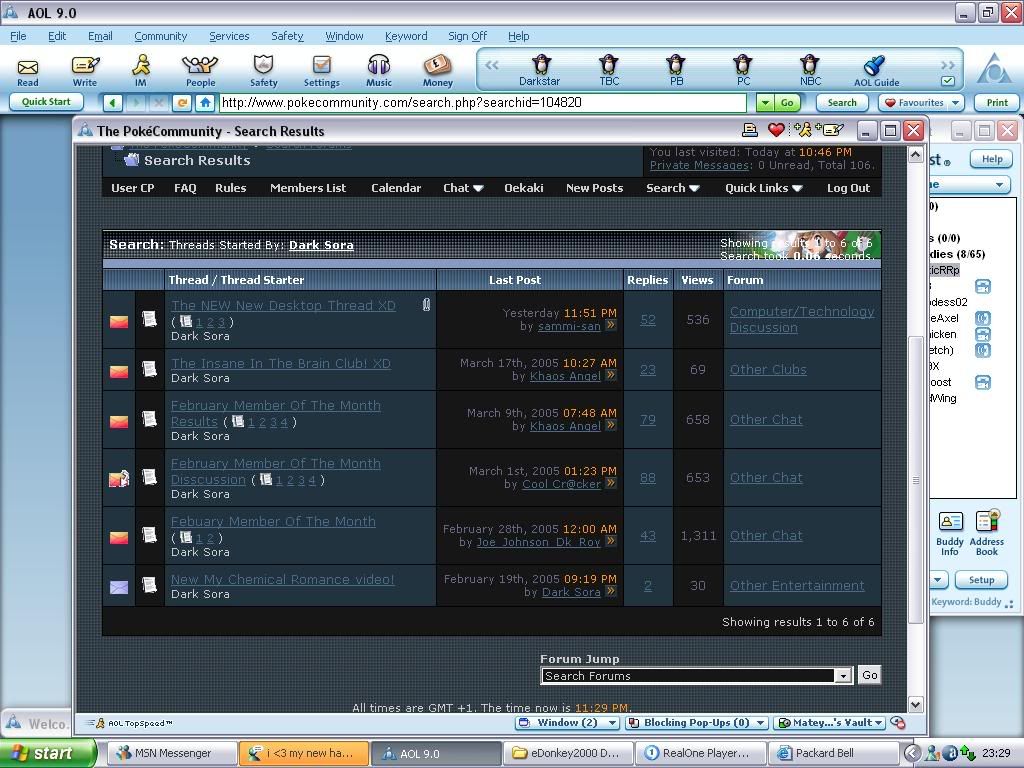This screenshot has height=768, width=1024.
Task: Click the Quick Start button
Action: (46, 102)
